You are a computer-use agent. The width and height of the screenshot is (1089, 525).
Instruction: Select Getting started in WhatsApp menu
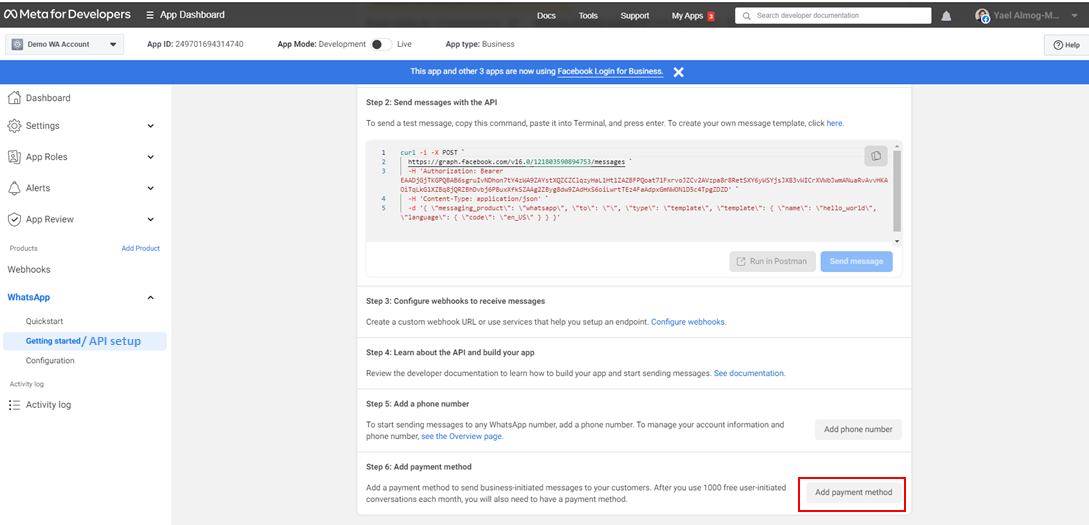click(x=85, y=341)
